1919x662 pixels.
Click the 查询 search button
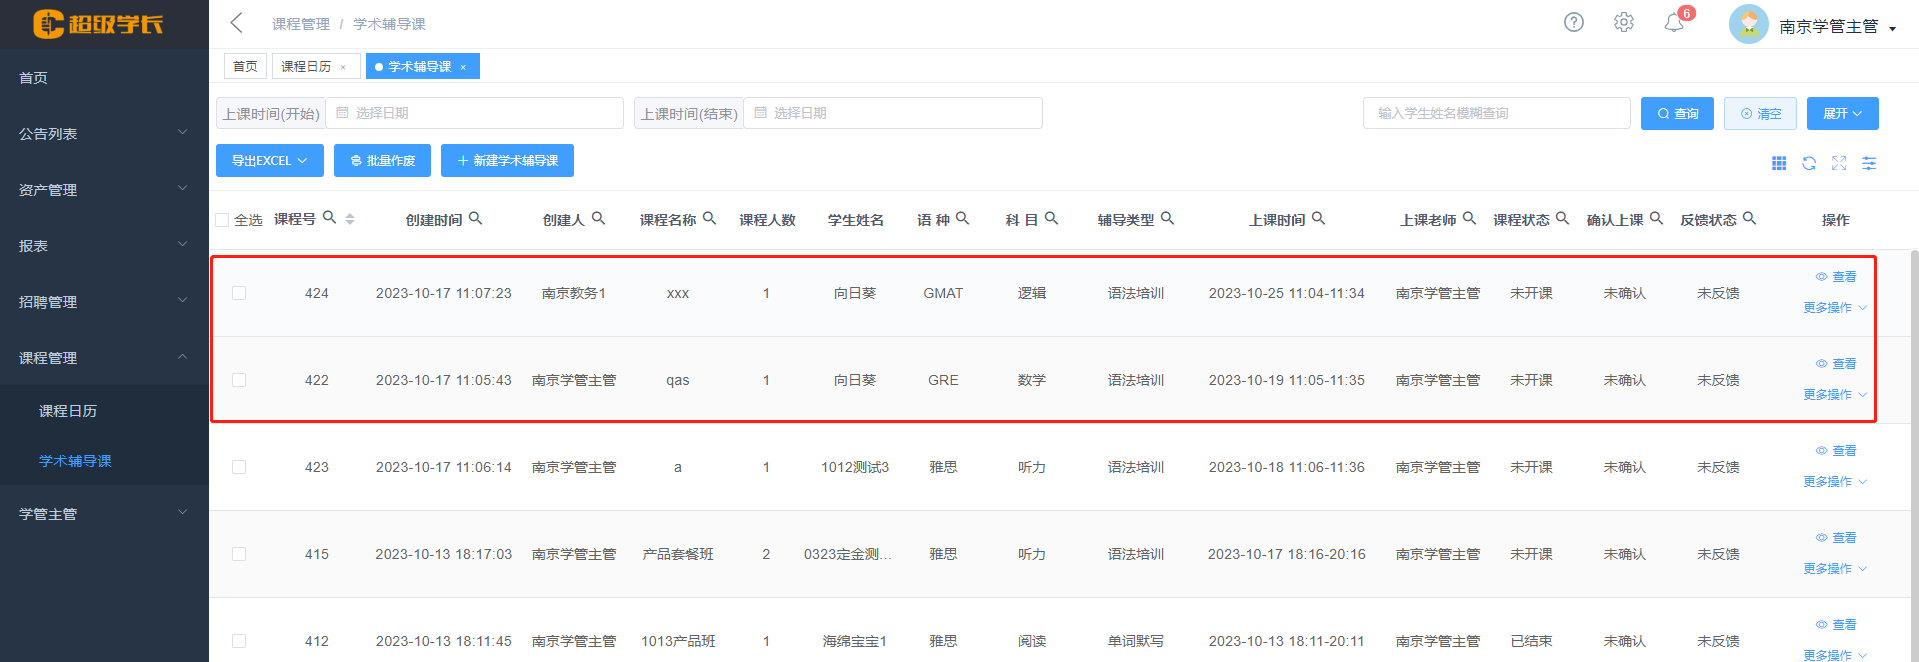pyautogui.click(x=1677, y=114)
